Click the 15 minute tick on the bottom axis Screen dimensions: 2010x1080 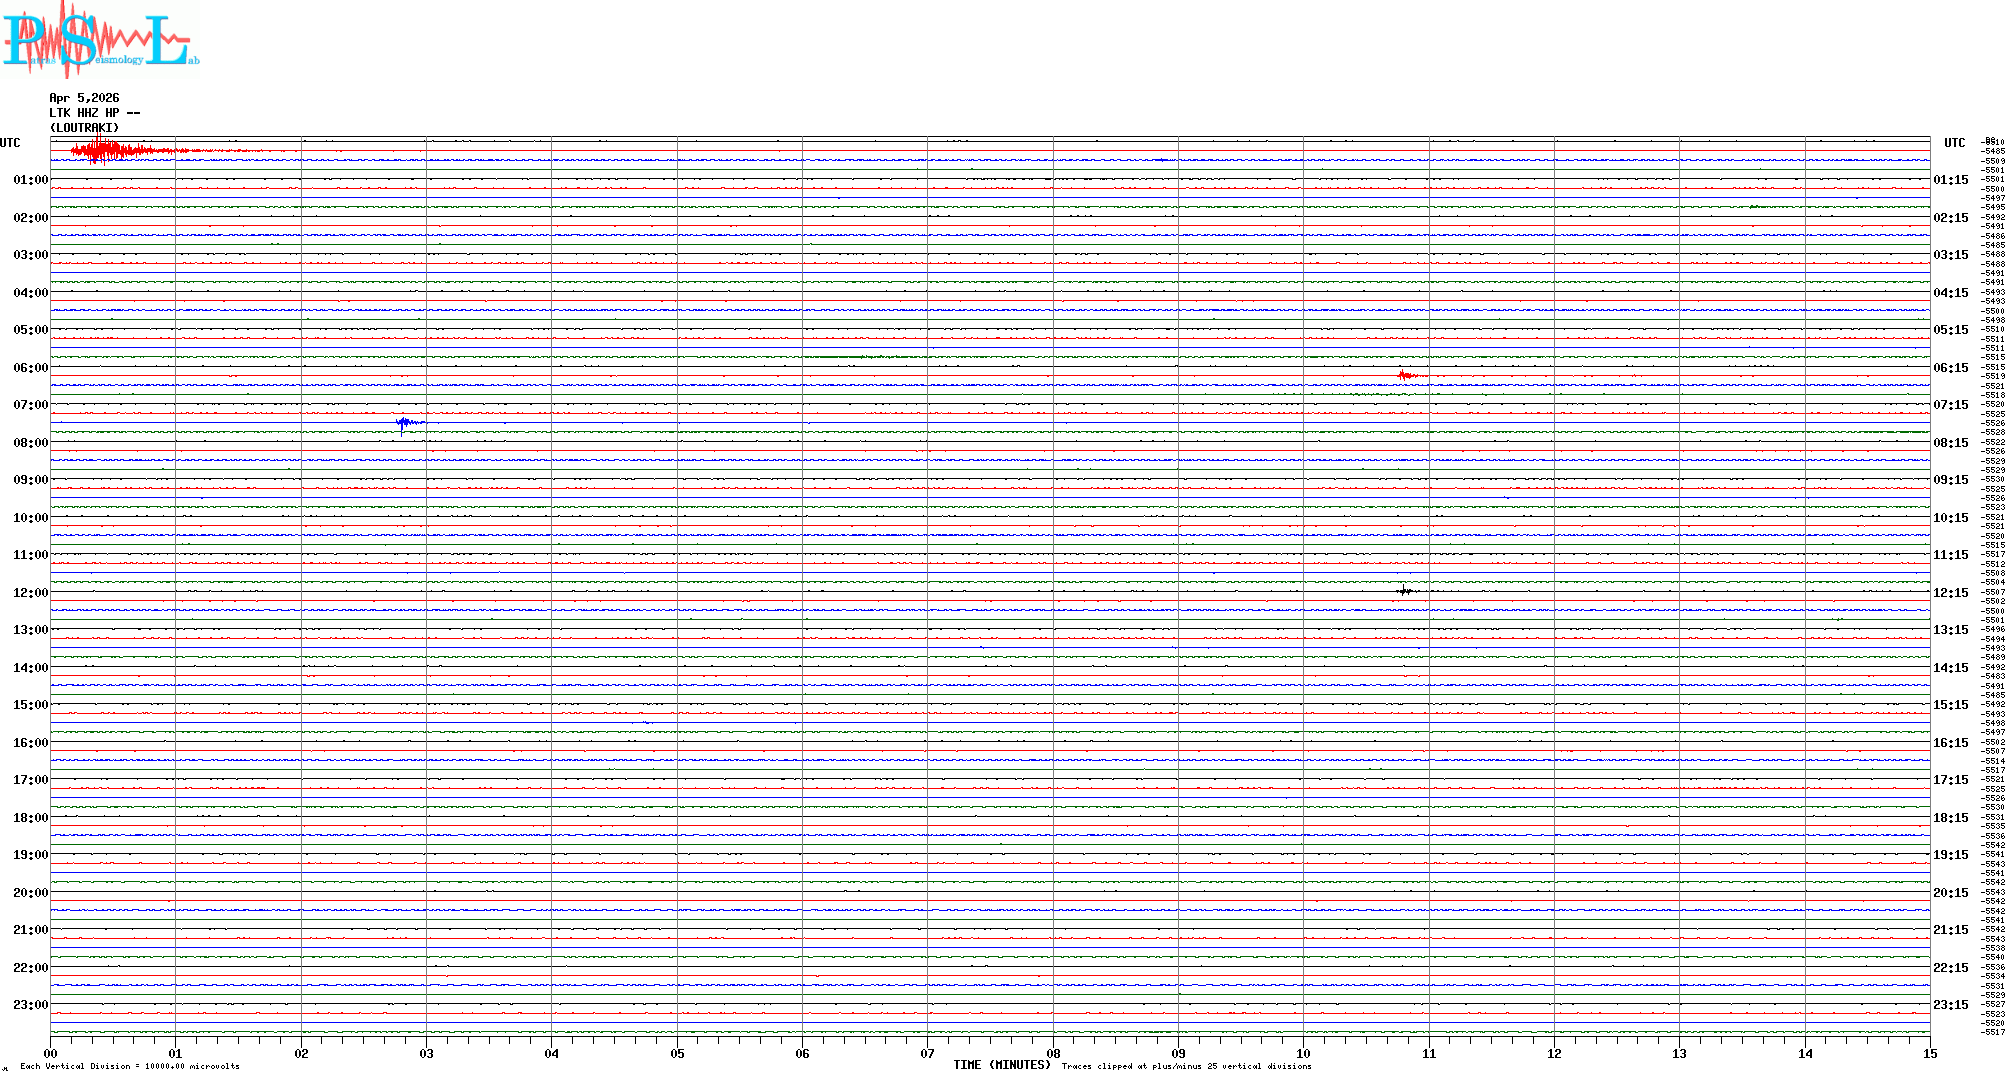click(x=1930, y=1053)
